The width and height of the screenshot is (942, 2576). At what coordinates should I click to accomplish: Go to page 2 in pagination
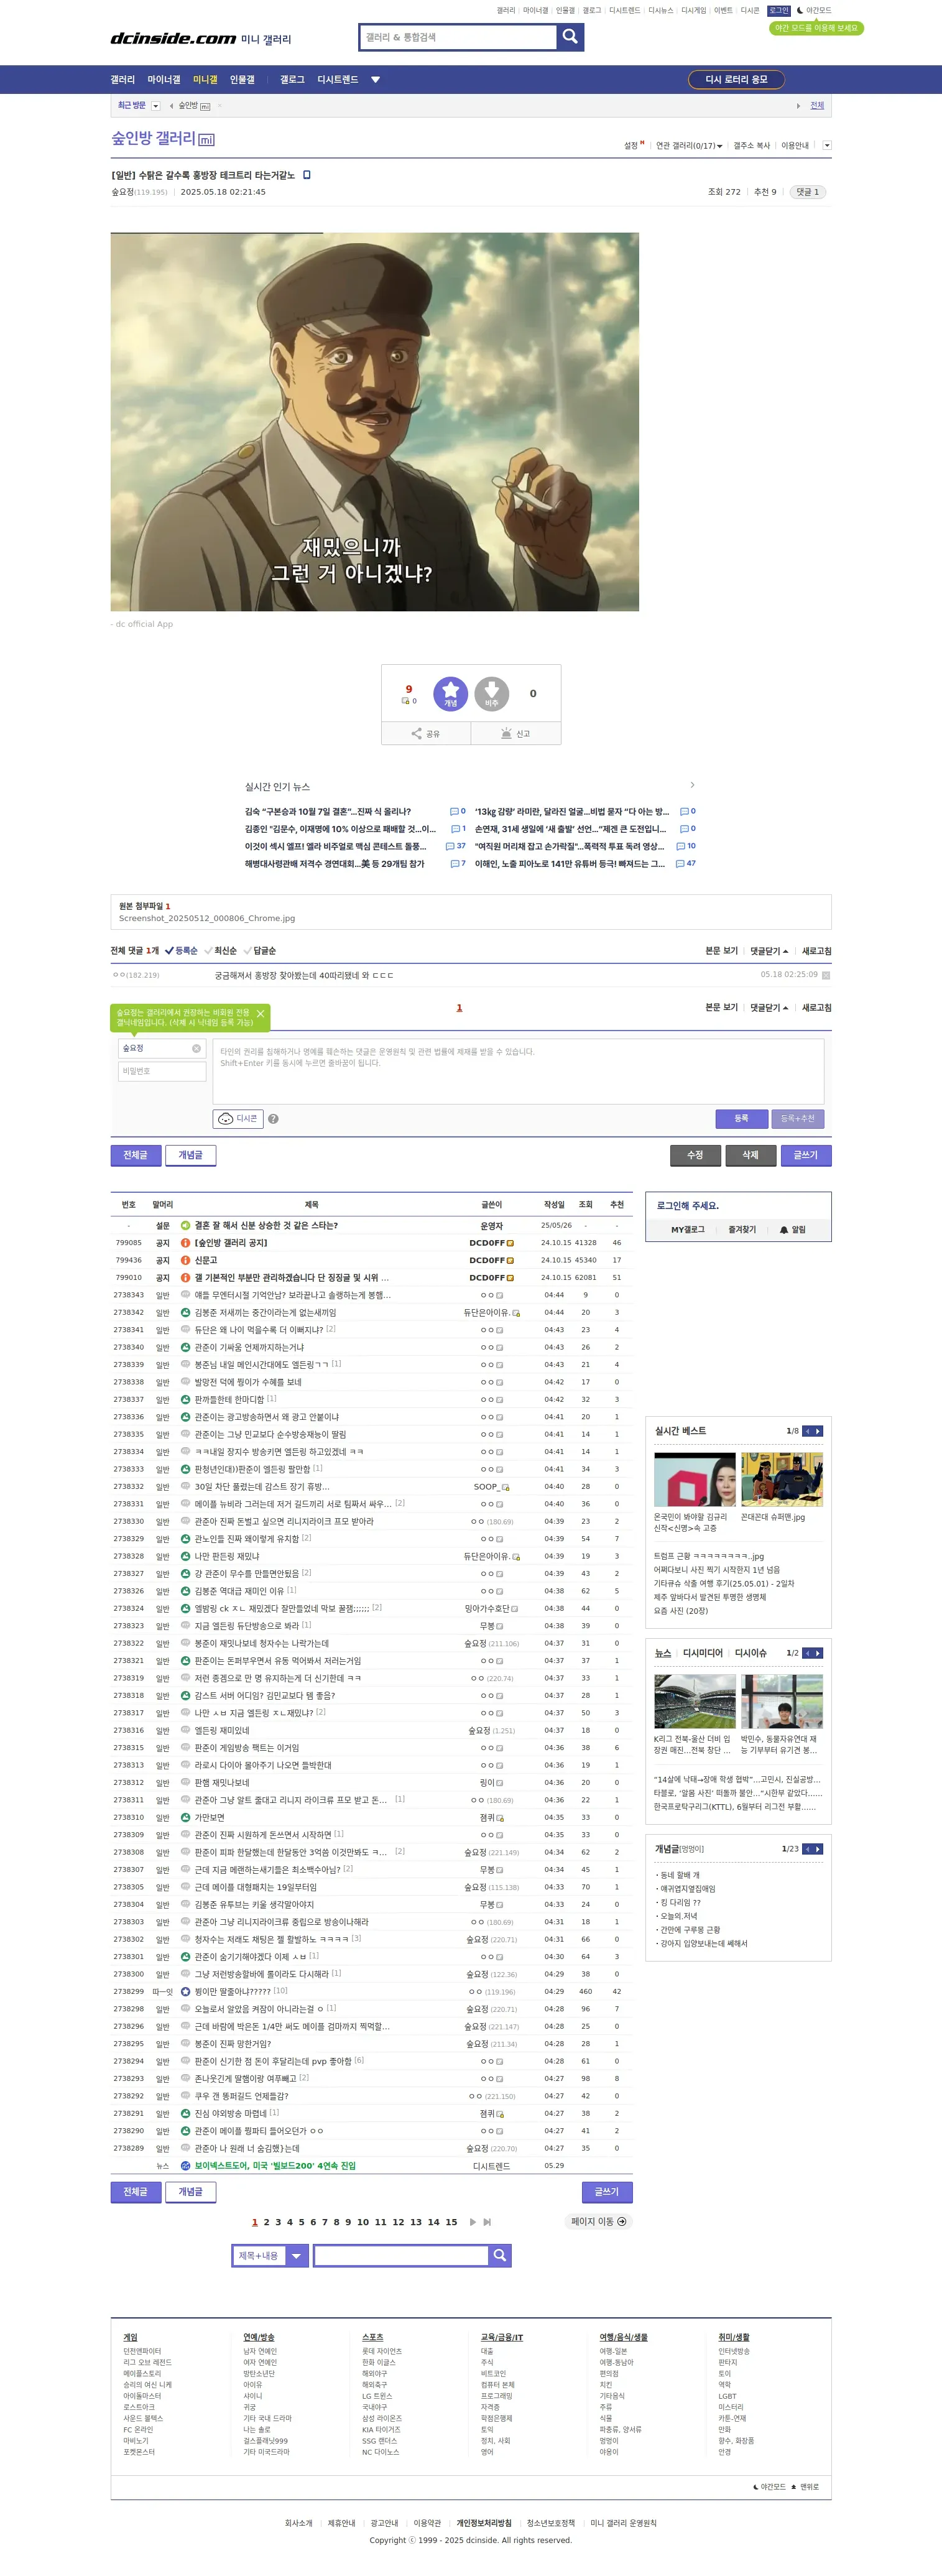tap(267, 2222)
